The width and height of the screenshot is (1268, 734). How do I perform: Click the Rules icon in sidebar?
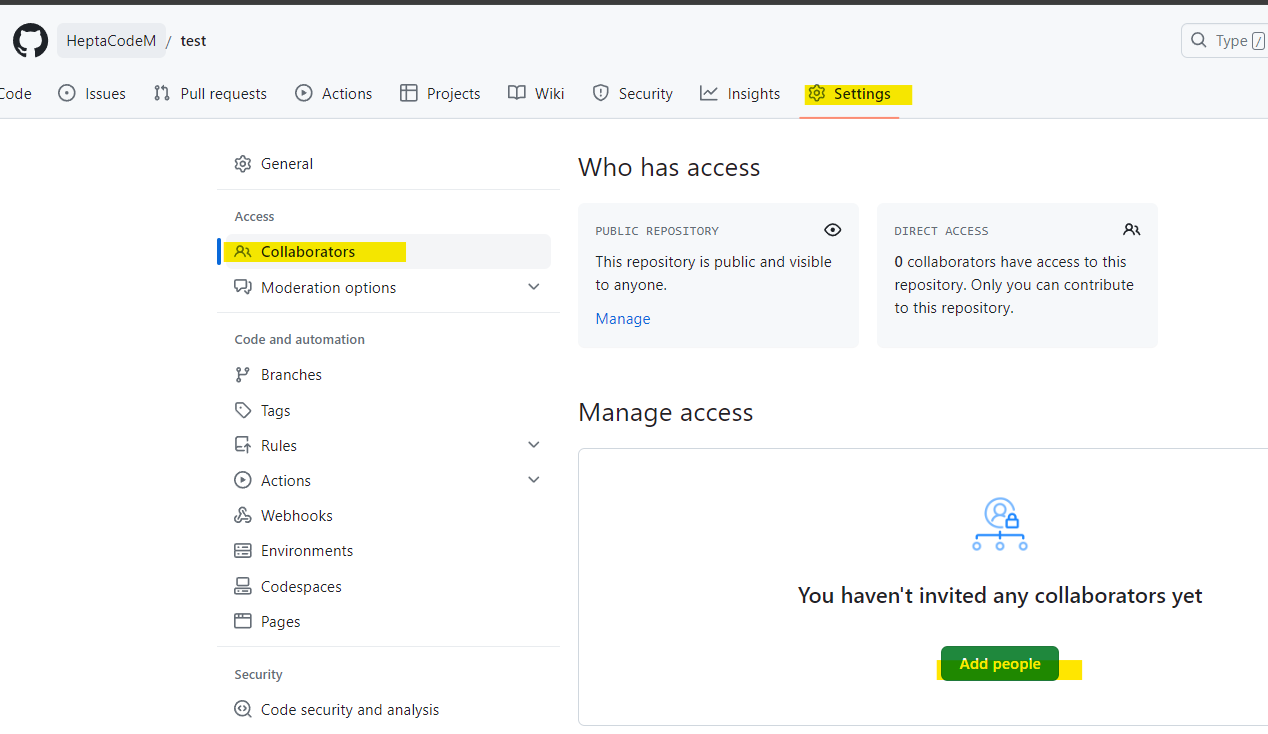(x=243, y=445)
